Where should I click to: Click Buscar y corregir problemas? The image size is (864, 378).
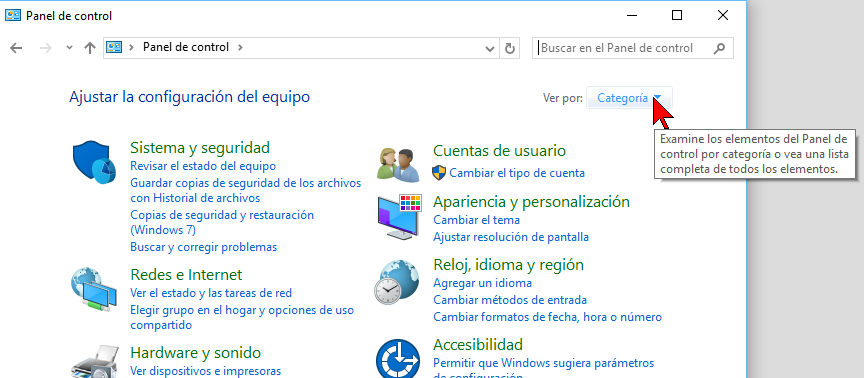pos(203,247)
